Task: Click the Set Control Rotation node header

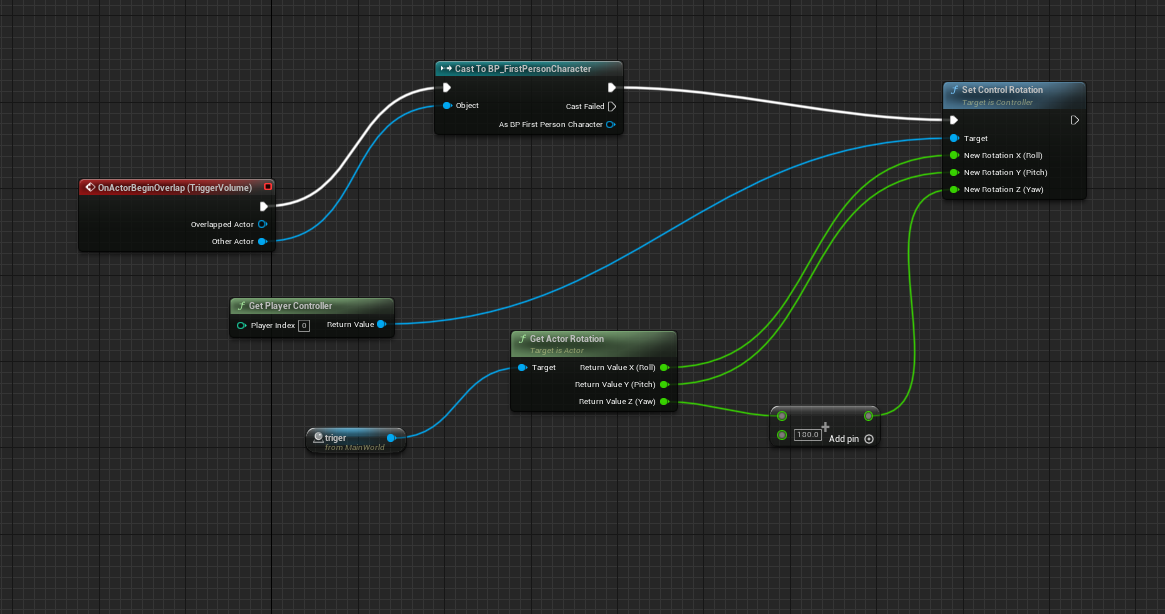Action: click(1014, 95)
